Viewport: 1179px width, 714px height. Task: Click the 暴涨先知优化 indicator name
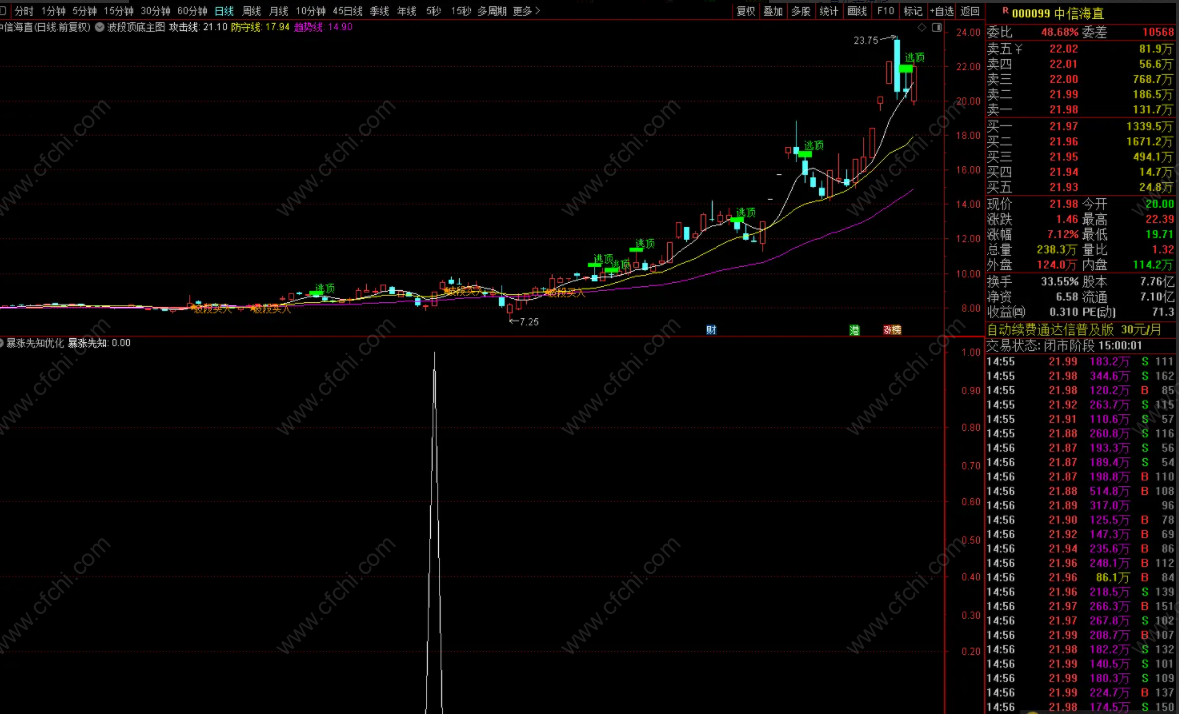click(x=35, y=343)
